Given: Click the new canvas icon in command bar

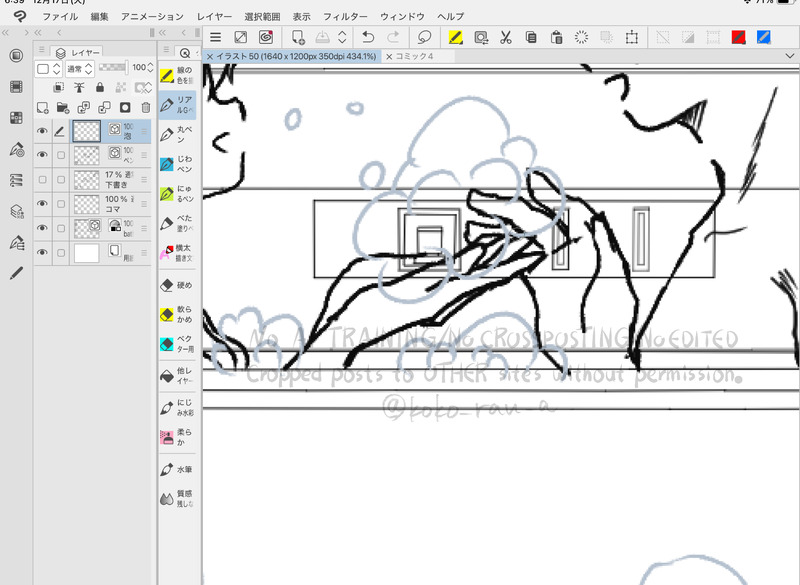Looking at the screenshot, I should click(298, 37).
